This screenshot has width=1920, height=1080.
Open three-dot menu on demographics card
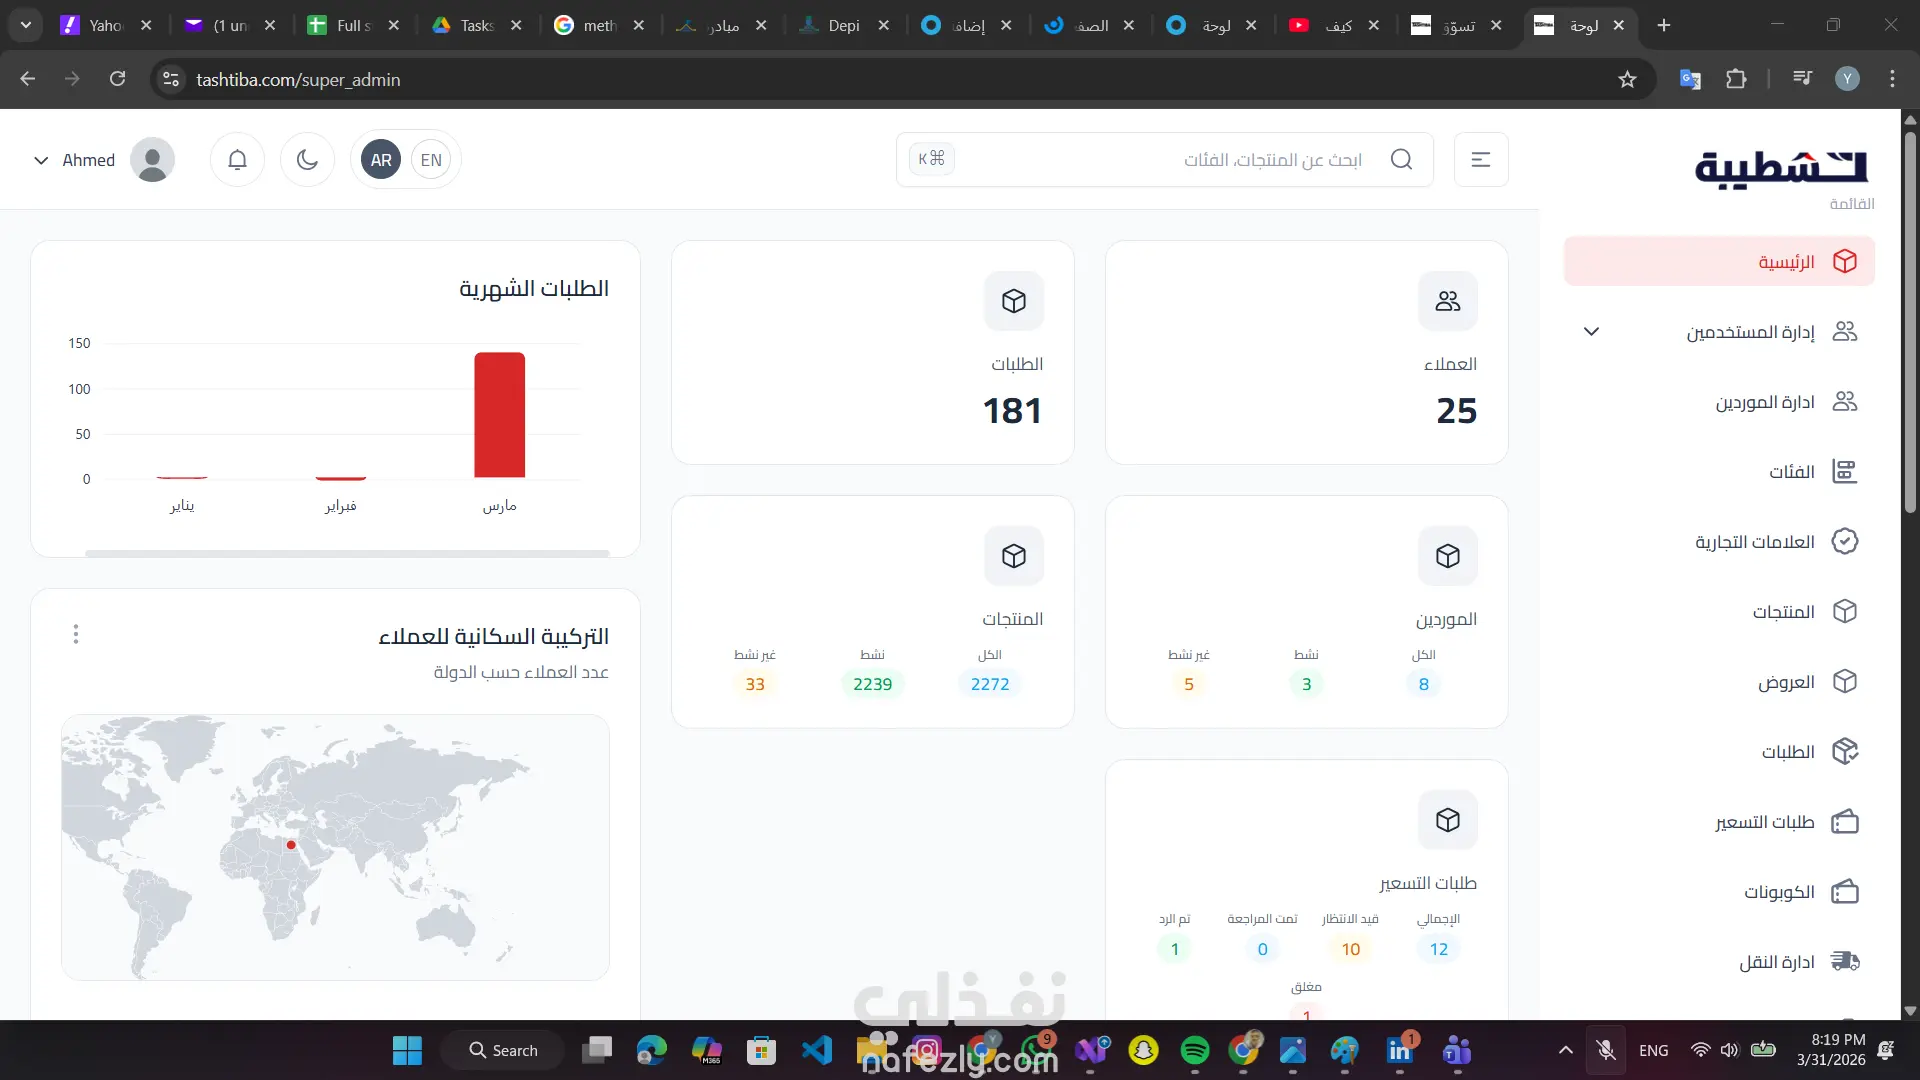(76, 634)
